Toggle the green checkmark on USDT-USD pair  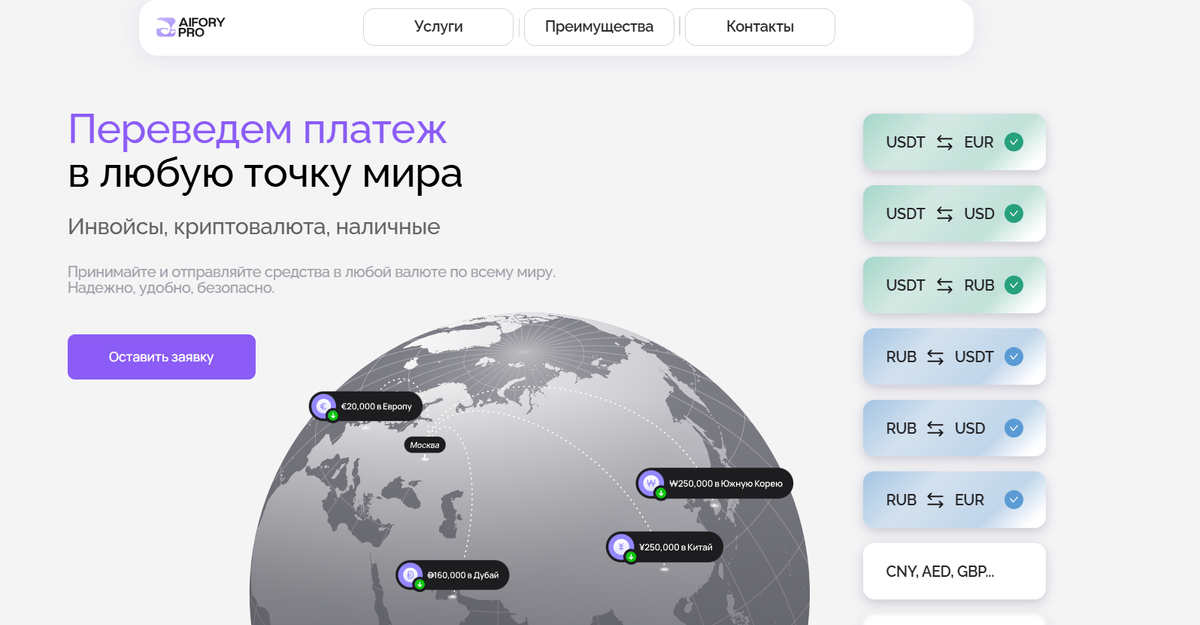(1013, 213)
